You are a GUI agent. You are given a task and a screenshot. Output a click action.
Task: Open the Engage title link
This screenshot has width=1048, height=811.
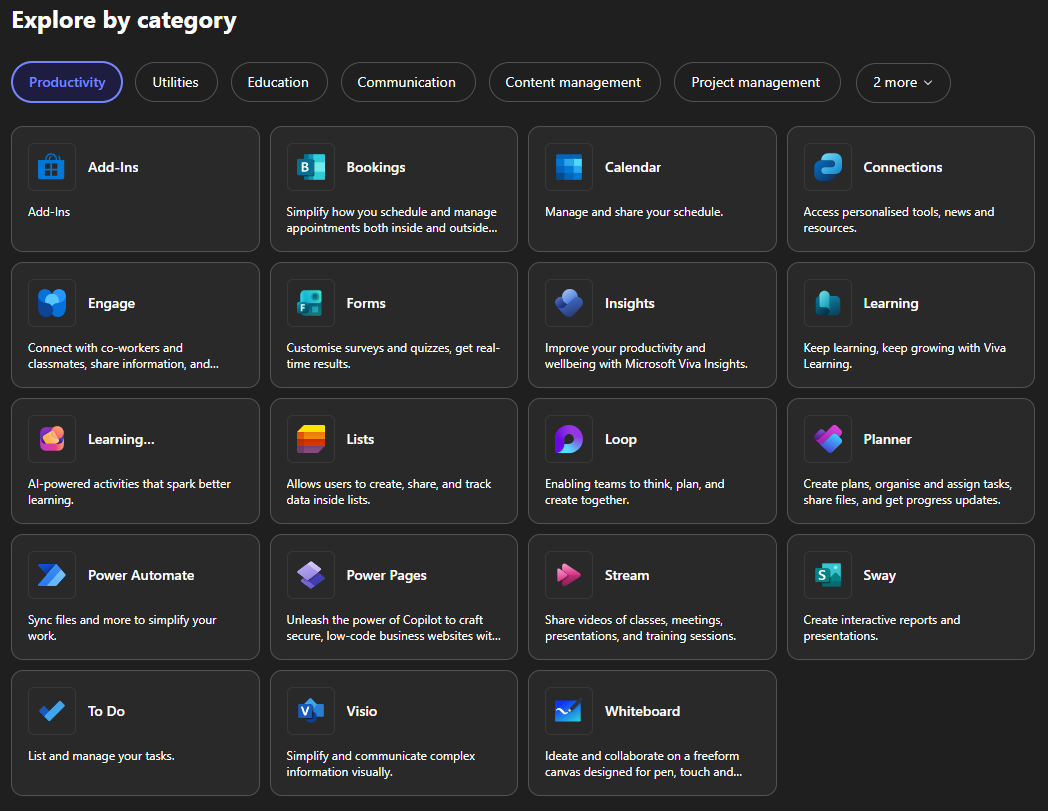pos(111,304)
